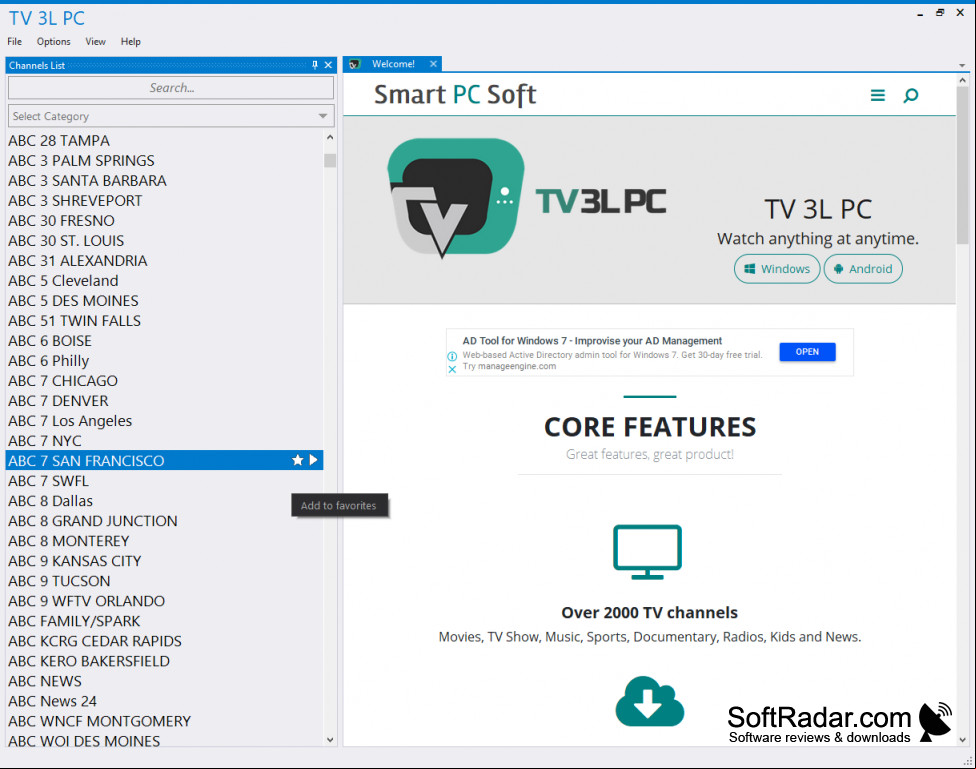Add ABC 7 SAN FRANCISCO to favorites star
Screen dimensions: 976x769
298,460
